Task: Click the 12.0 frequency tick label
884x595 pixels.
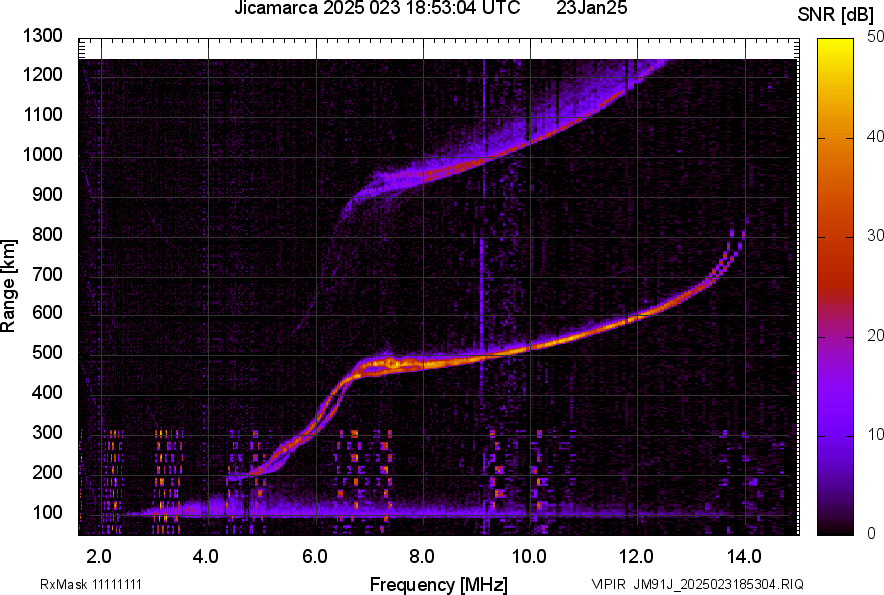Action: [637, 557]
